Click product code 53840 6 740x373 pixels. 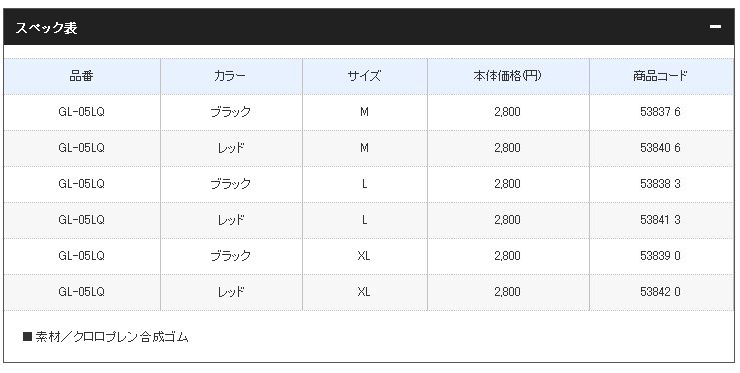tap(660, 148)
